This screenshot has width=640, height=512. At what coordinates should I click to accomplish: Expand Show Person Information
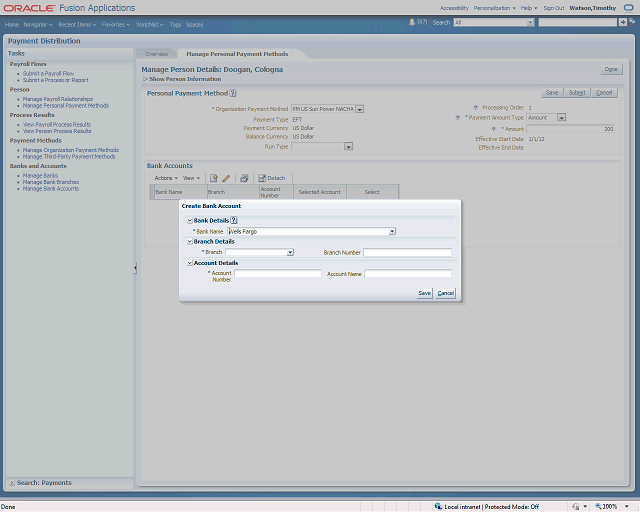145,79
